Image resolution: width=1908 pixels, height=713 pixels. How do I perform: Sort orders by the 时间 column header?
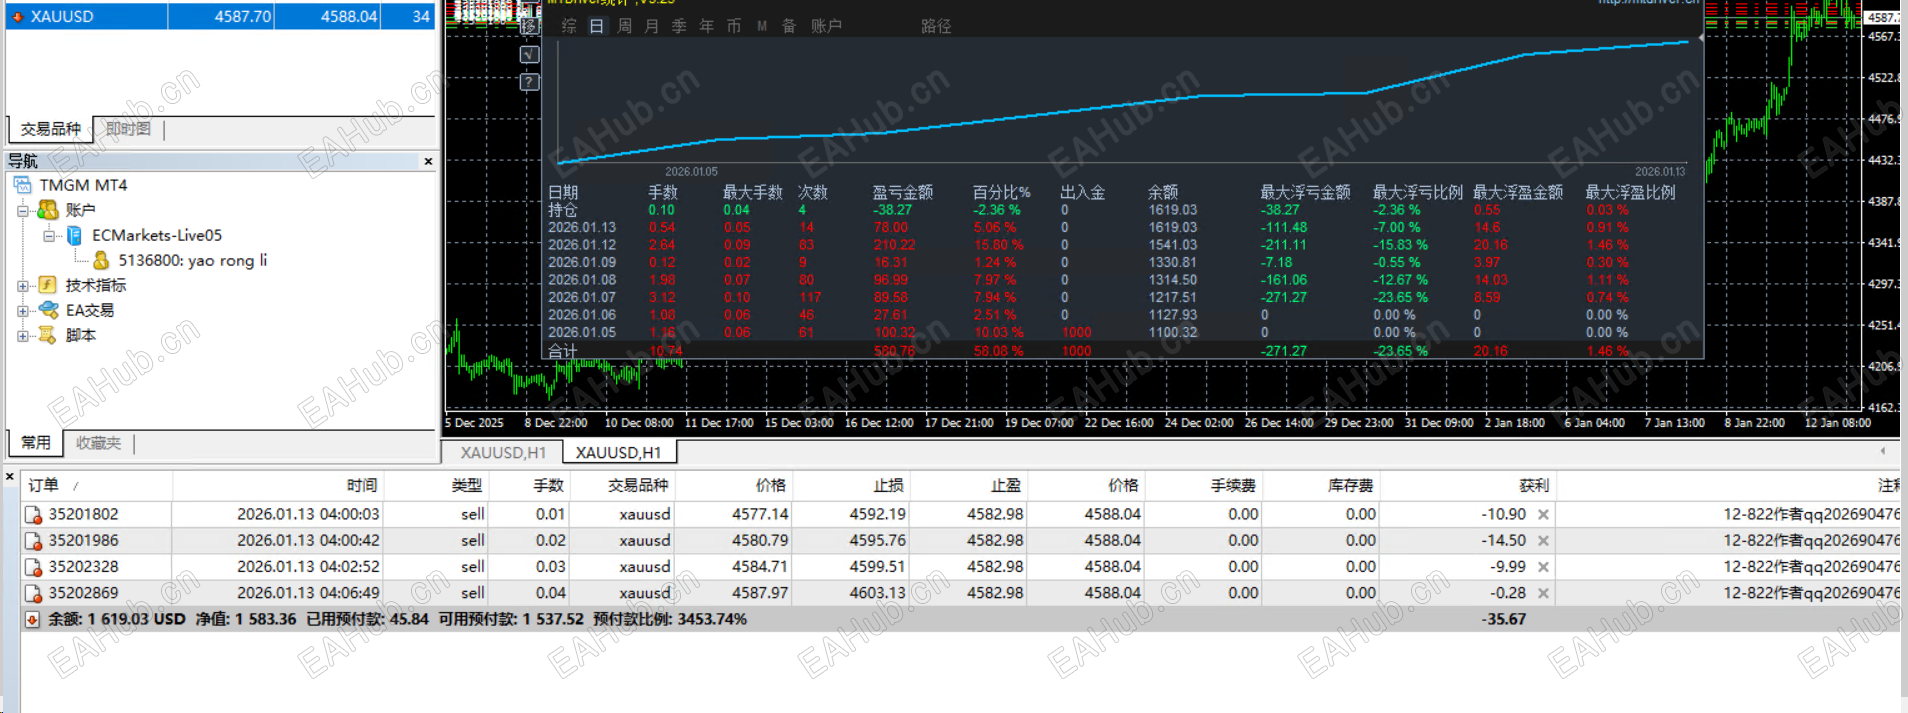(x=278, y=485)
